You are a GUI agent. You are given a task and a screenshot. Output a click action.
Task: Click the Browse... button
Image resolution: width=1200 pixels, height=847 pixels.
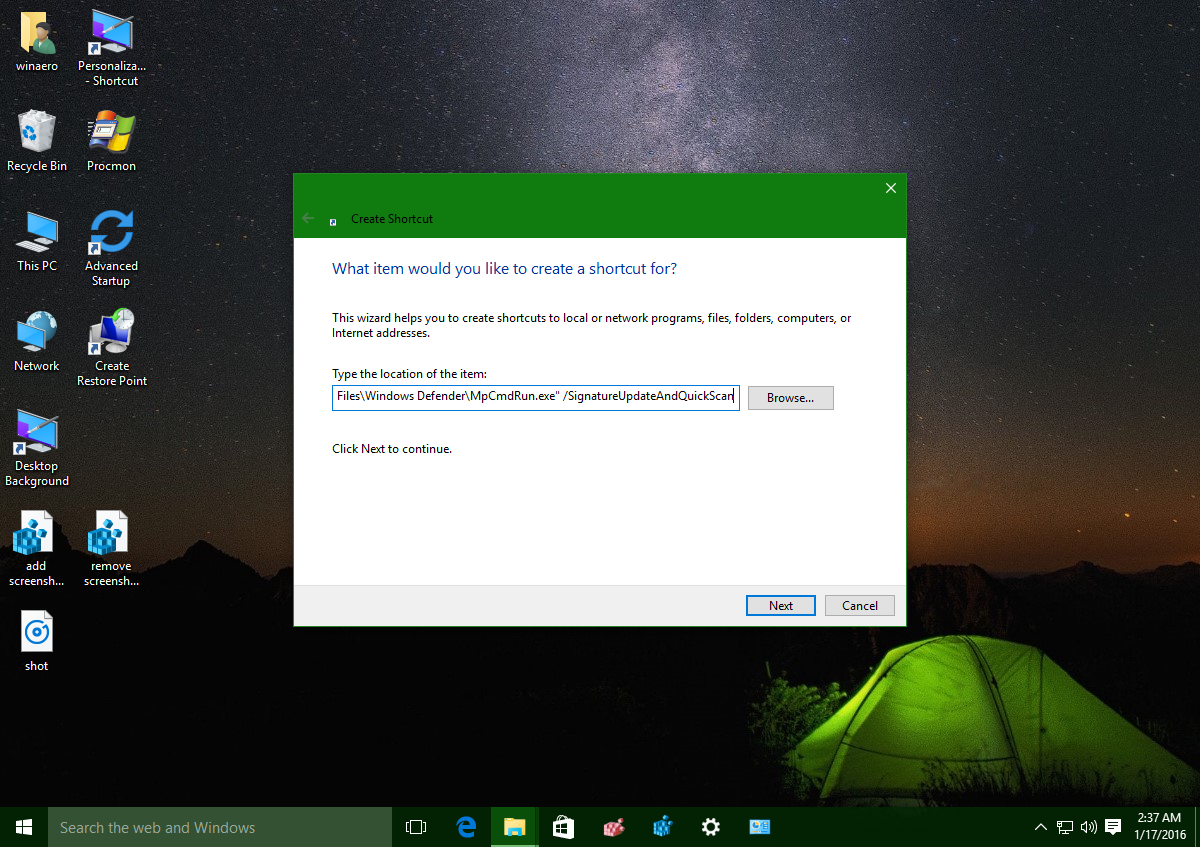pyautogui.click(x=790, y=398)
